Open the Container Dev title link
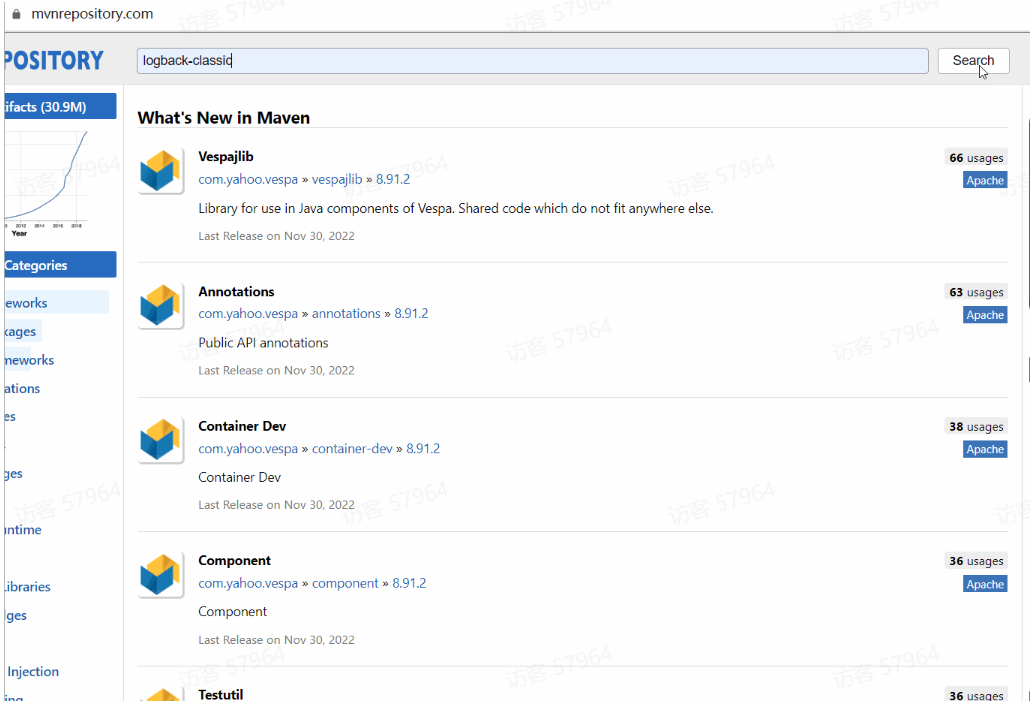Viewport: 1030px width, 712px height. click(x=242, y=426)
